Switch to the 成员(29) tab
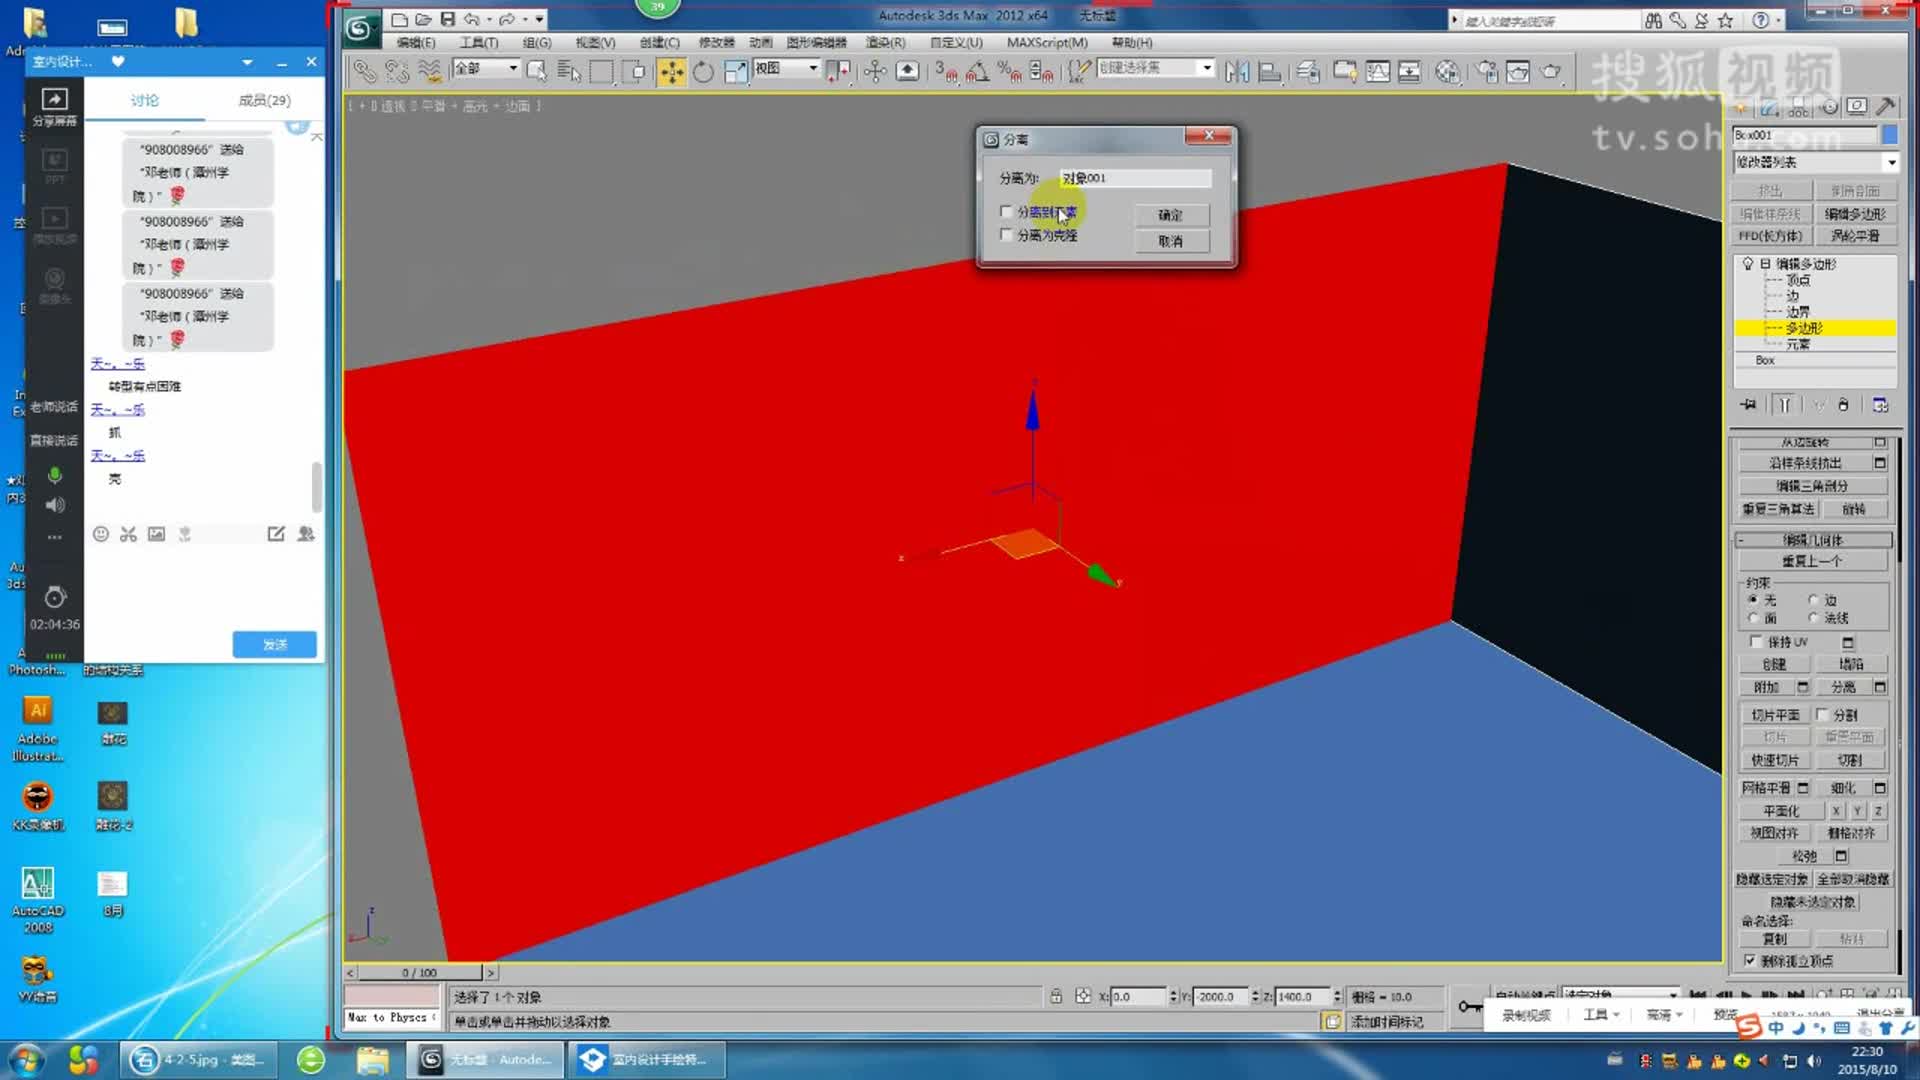Screen dimensions: 1920x1080 coord(264,100)
